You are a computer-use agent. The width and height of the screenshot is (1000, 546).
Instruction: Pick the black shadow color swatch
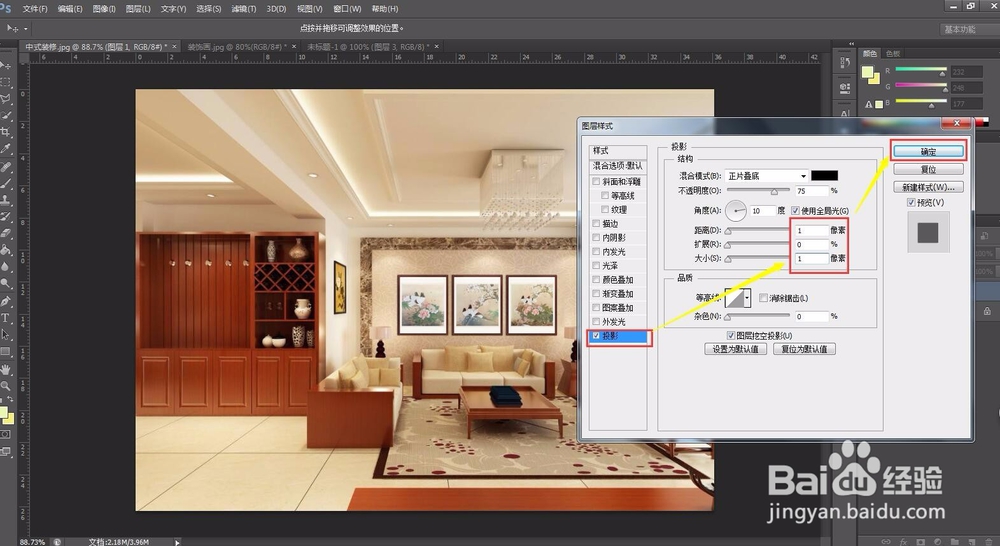825,175
